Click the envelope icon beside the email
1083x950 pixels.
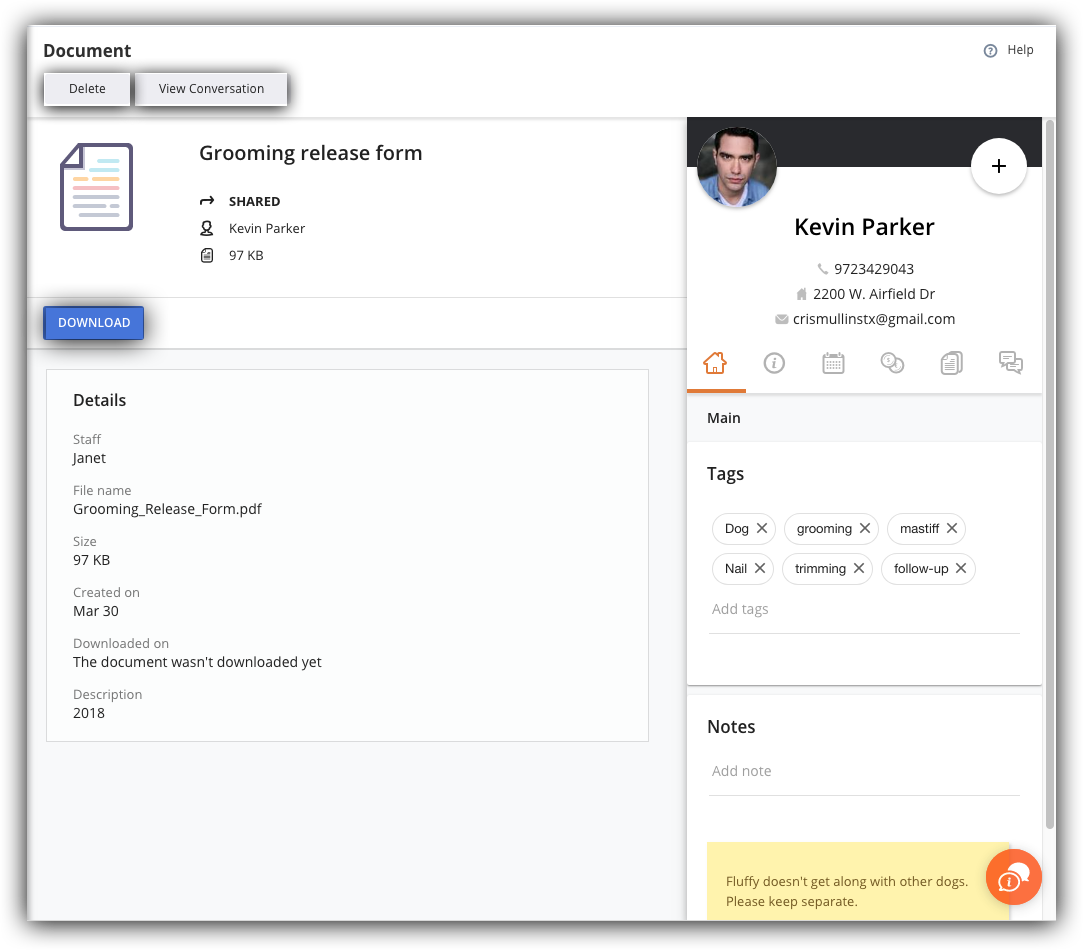click(782, 319)
